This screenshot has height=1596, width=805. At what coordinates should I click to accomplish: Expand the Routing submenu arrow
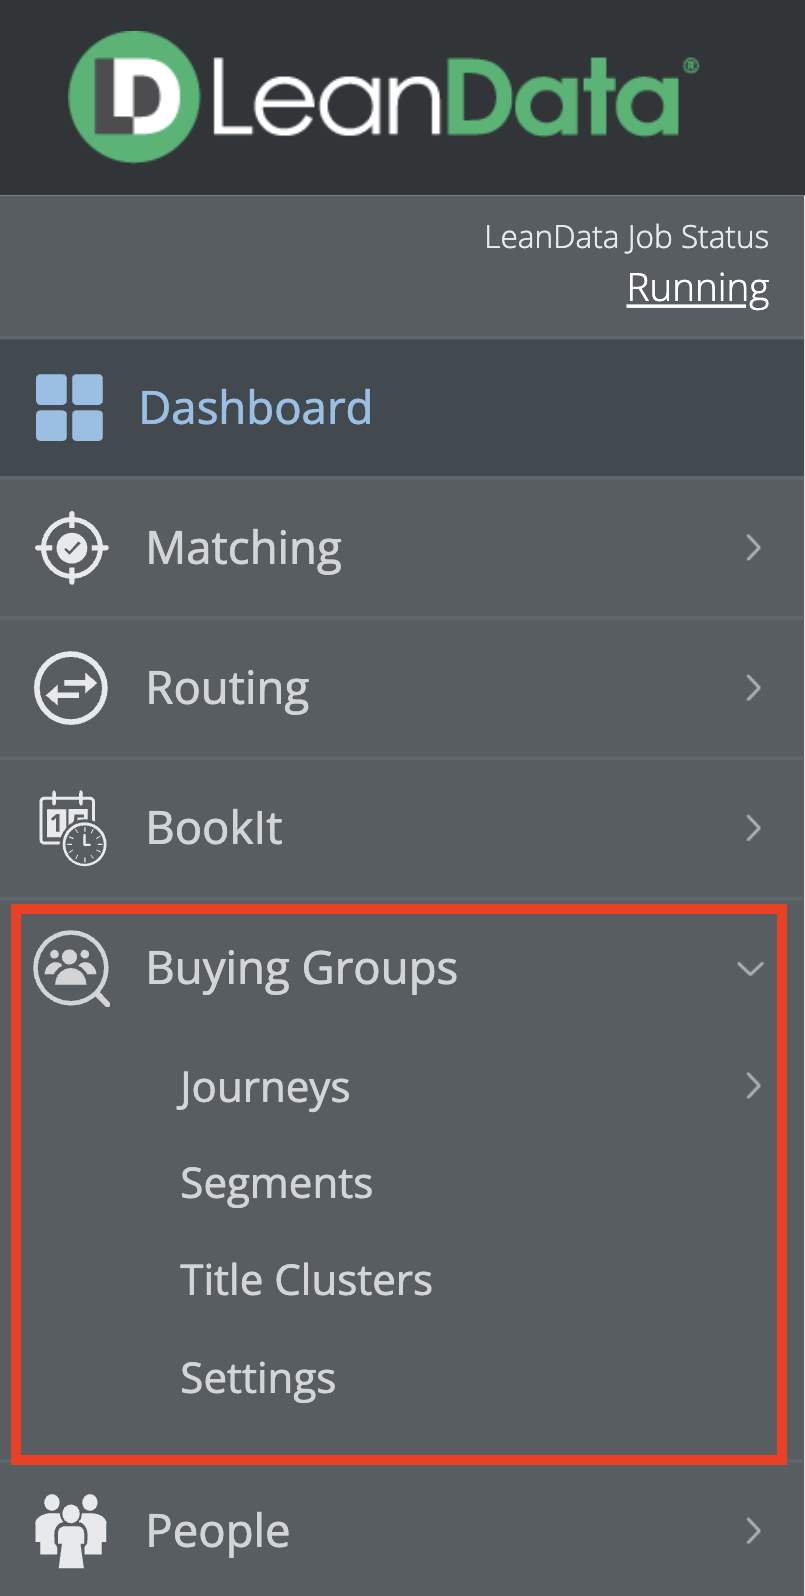click(753, 688)
